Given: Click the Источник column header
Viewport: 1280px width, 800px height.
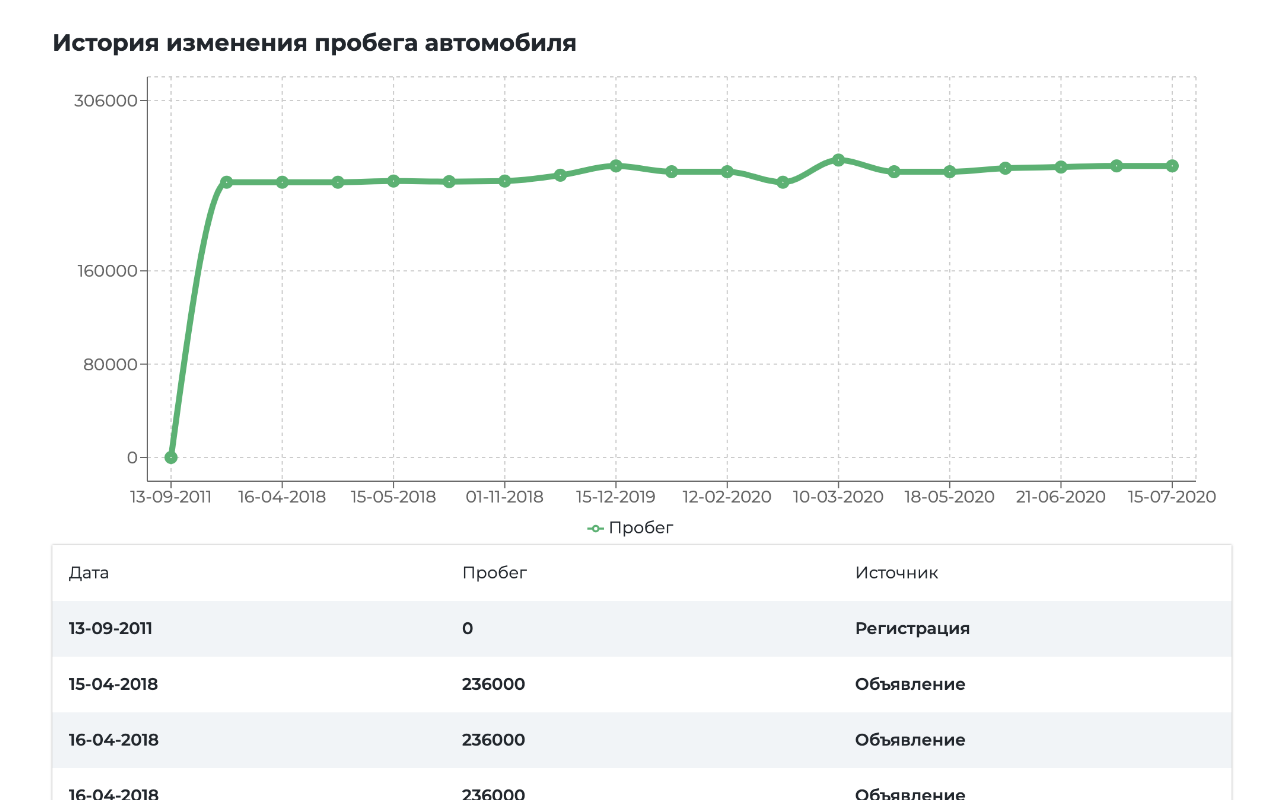Looking at the screenshot, I should point(896,573).
